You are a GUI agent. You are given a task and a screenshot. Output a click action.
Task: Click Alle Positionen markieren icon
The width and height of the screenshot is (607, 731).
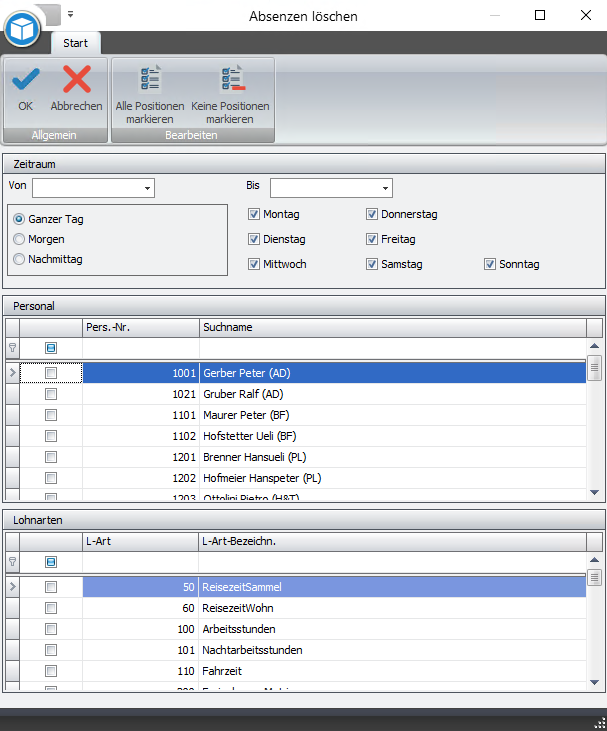pyautogui.click(x=150, y=82)
